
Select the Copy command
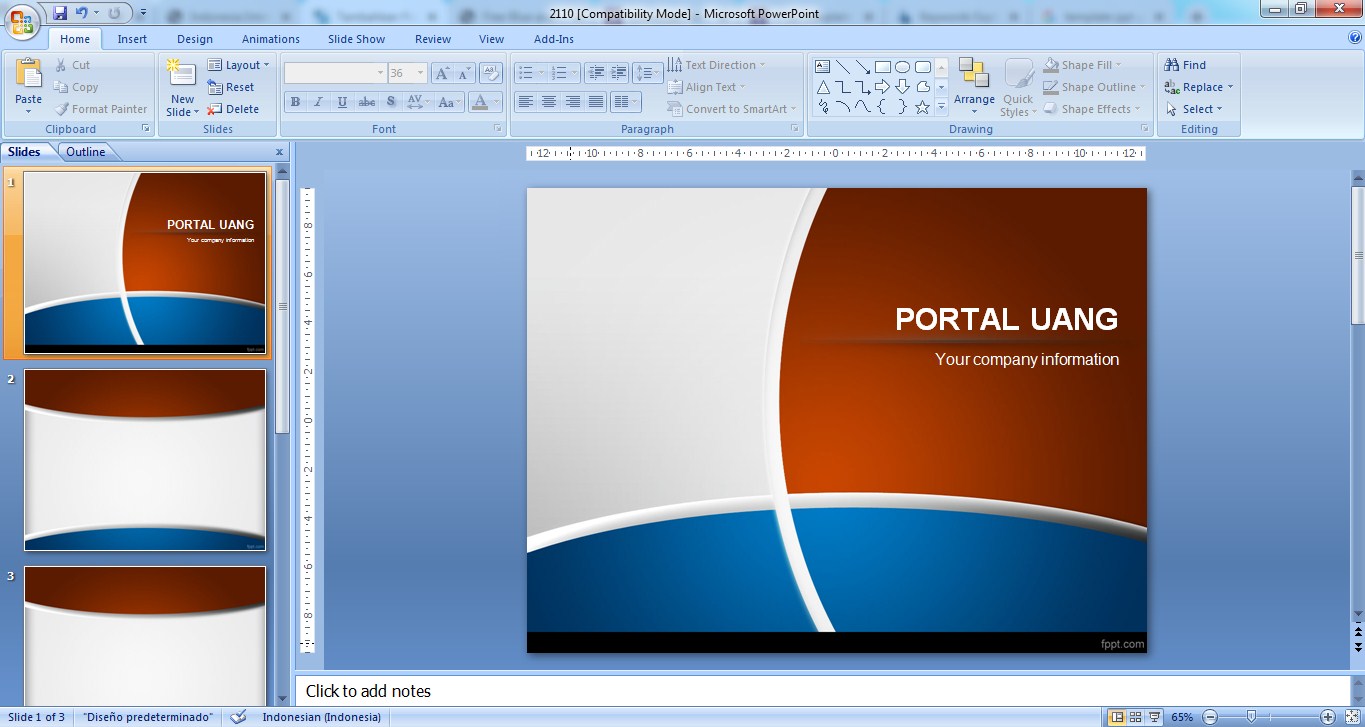pyautogui.click(x=76, y=87)
